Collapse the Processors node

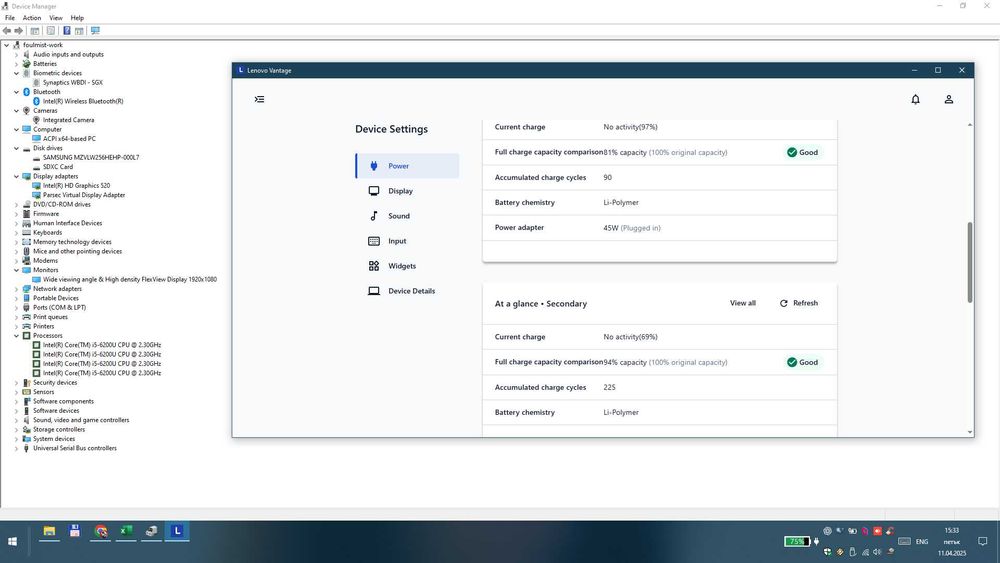pyautogui.click(x=17, y=336)
